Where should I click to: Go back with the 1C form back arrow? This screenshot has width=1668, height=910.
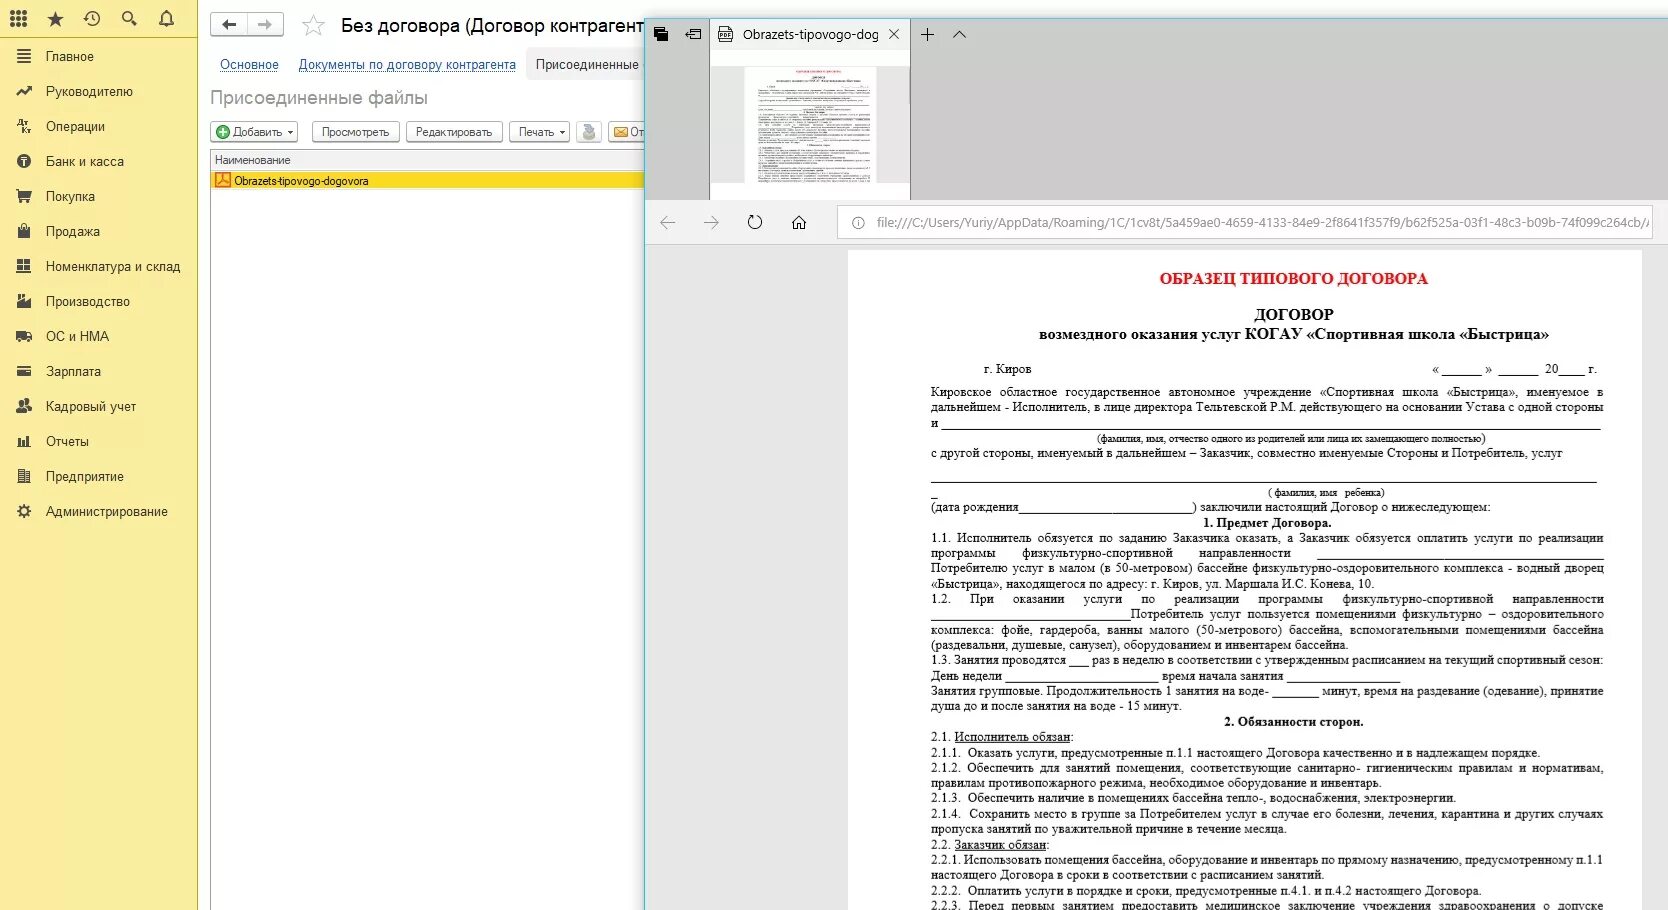coord(229,25)
